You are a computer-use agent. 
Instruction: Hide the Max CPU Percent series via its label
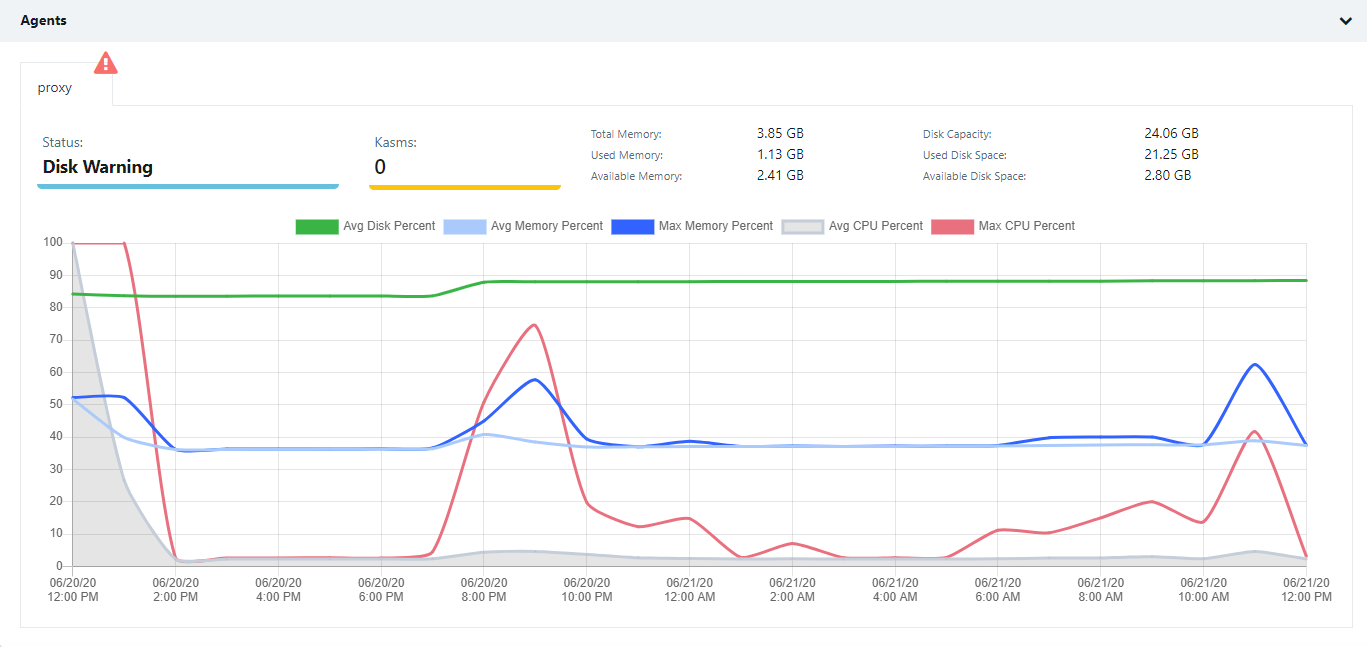(1027, 226)
